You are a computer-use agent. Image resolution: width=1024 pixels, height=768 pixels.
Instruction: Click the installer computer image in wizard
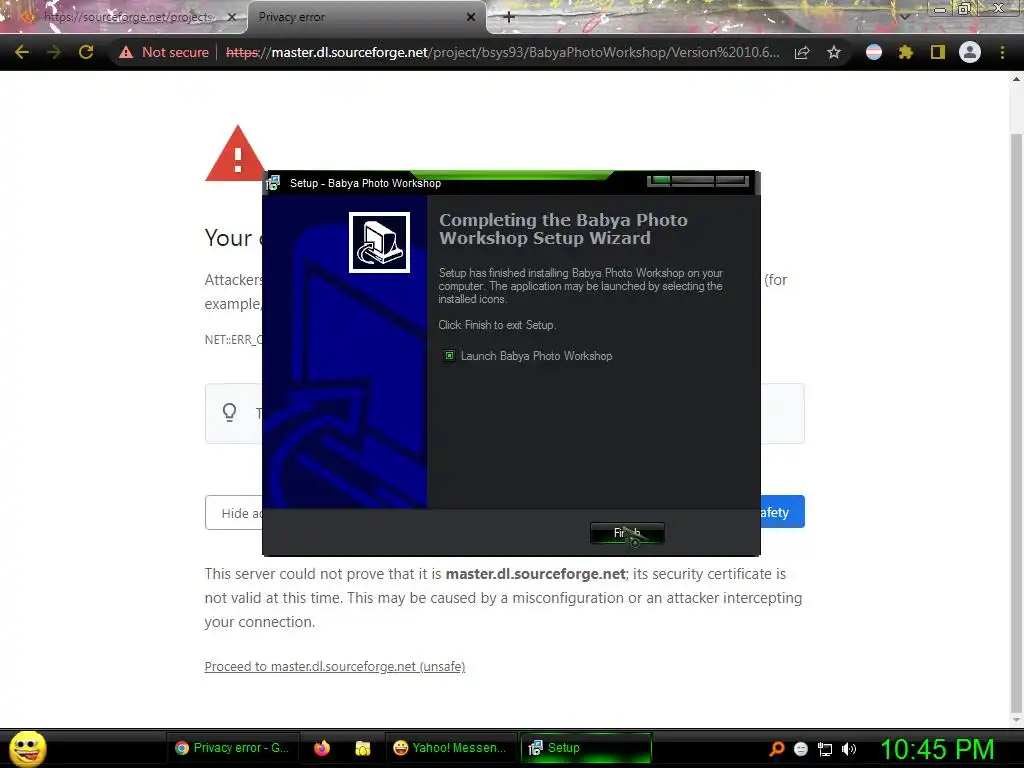[x=379, y=242]
